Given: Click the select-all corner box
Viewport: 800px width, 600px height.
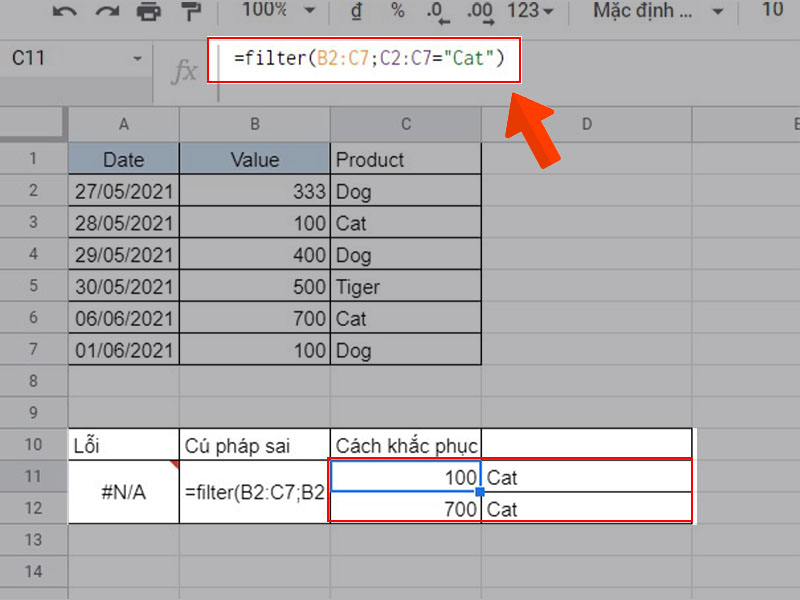Looking at the screenshot, I should [33, 123].
